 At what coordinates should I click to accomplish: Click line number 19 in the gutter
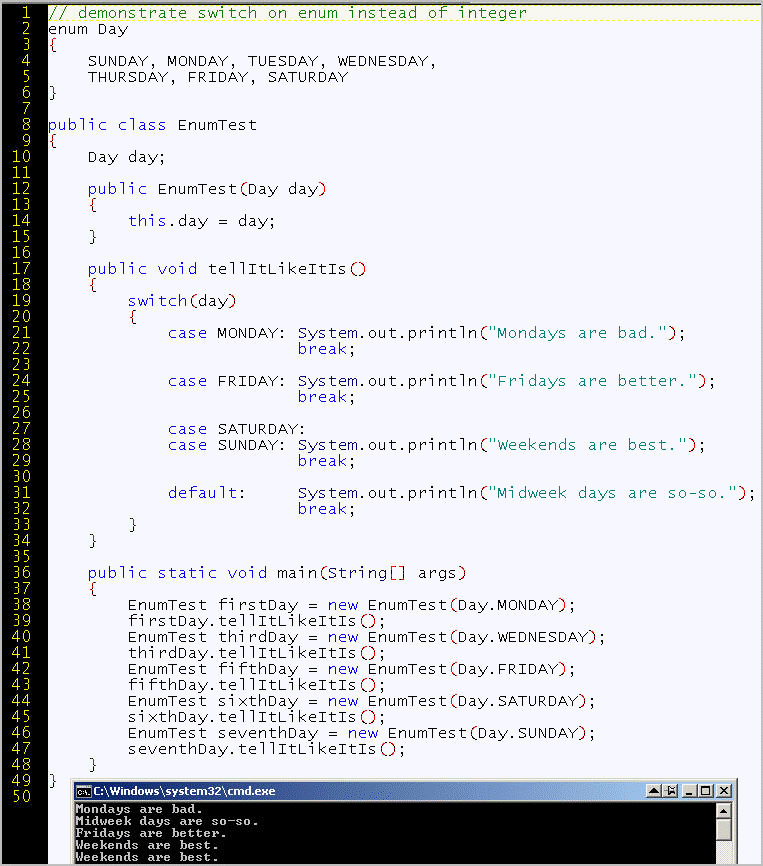(x=22, y=301)
